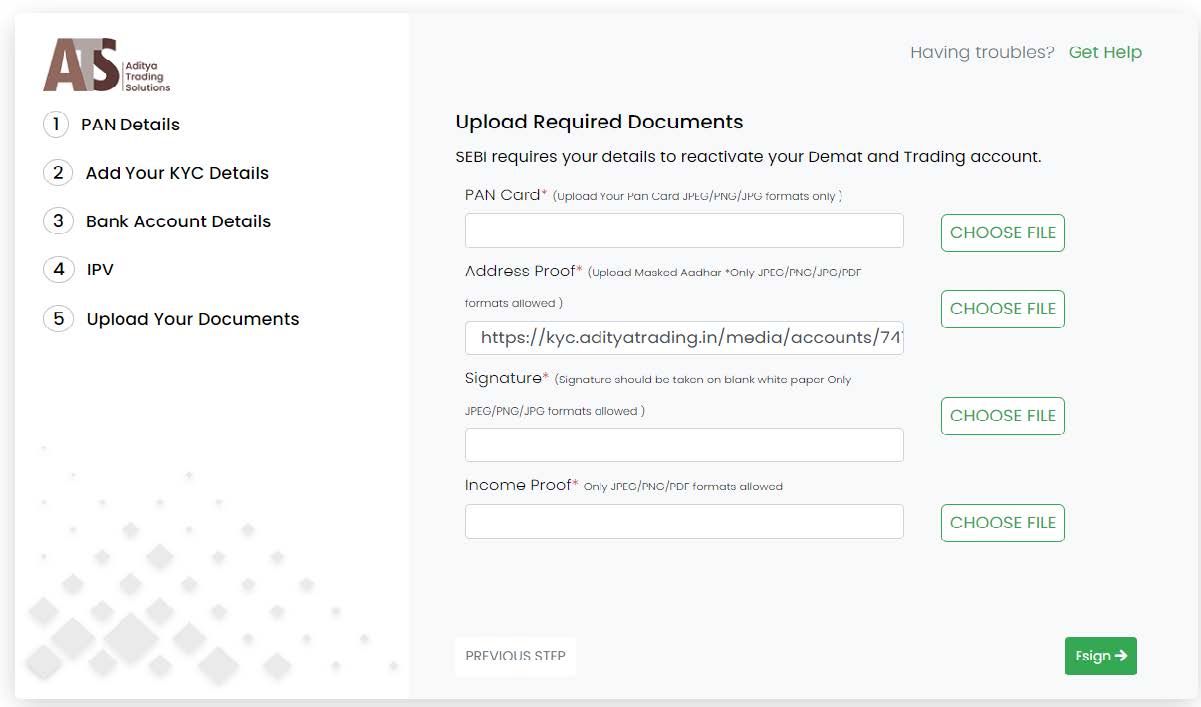The width and height of the screenshot is (1201, 707).
Task: Open Upload Your Documents step
Action: tap(193, 319)
